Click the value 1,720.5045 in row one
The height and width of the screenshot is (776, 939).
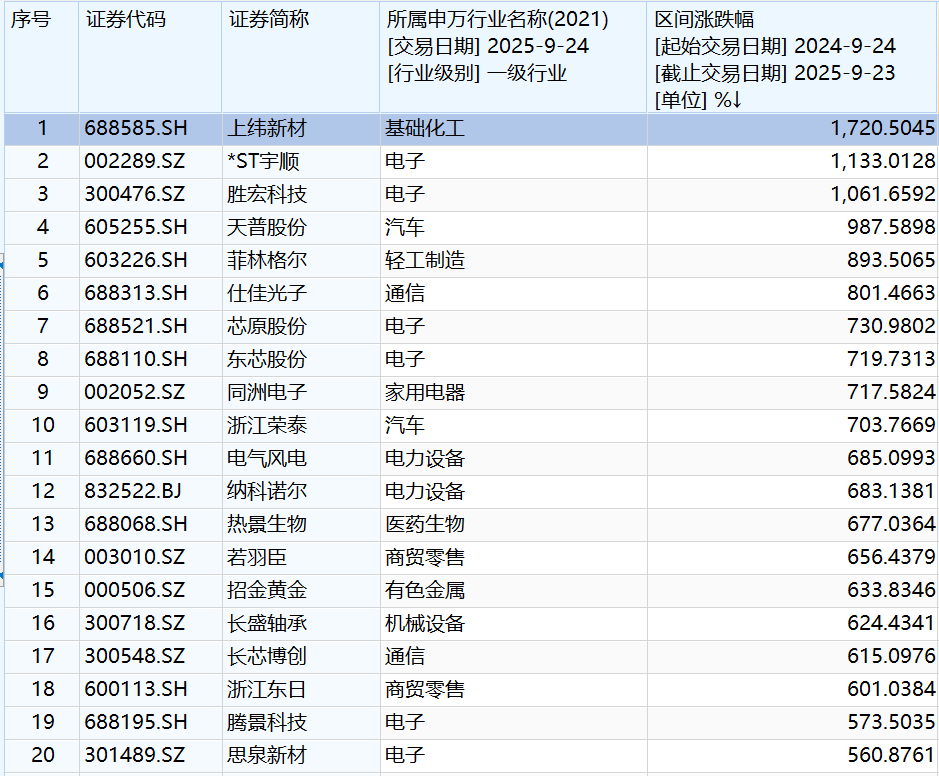883,129
